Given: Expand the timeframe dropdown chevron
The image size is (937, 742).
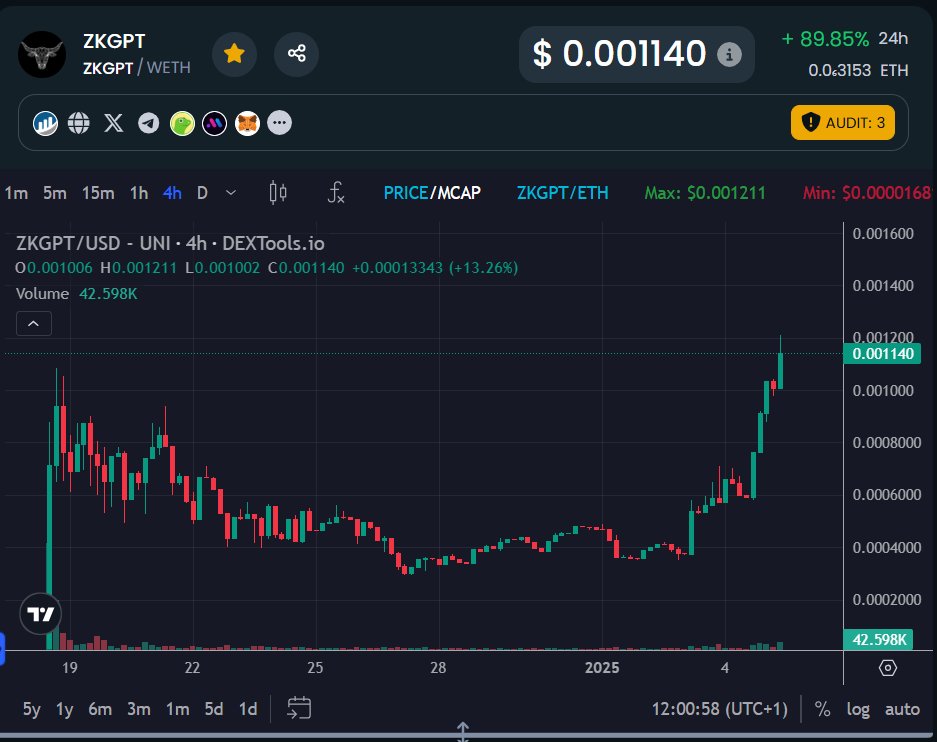Looking at the screenshot, I should coord(231,193).
